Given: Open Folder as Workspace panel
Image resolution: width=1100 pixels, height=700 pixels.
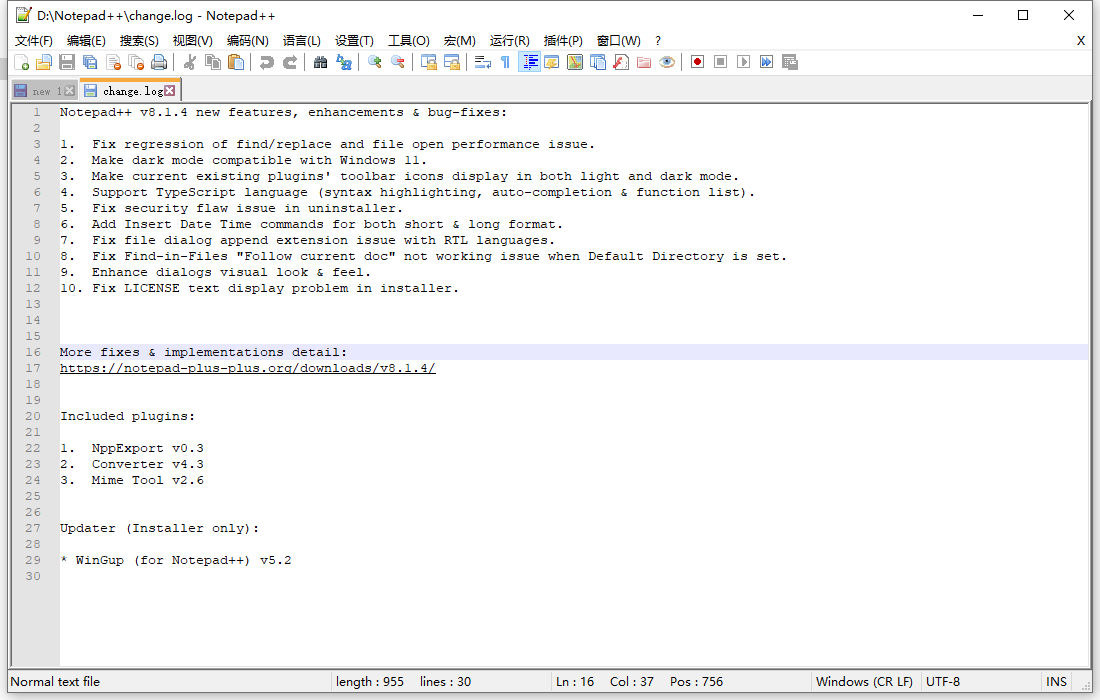Looking at the screenshot, I should click(x=644, y=62).
